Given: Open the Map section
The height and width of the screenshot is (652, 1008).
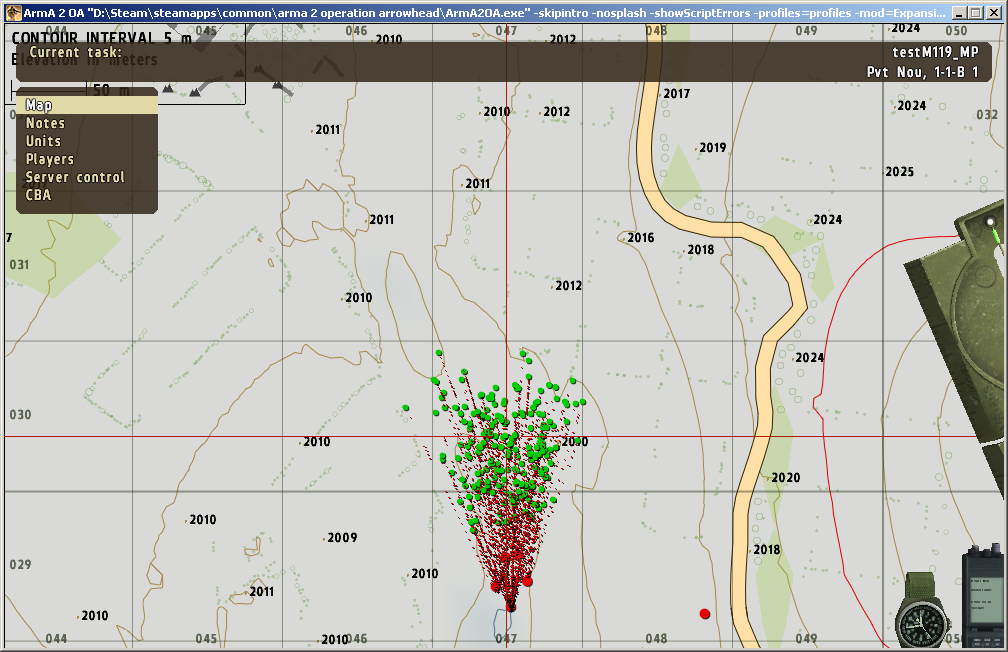Looking at the screenshot, I should click(x=87, y=105).
